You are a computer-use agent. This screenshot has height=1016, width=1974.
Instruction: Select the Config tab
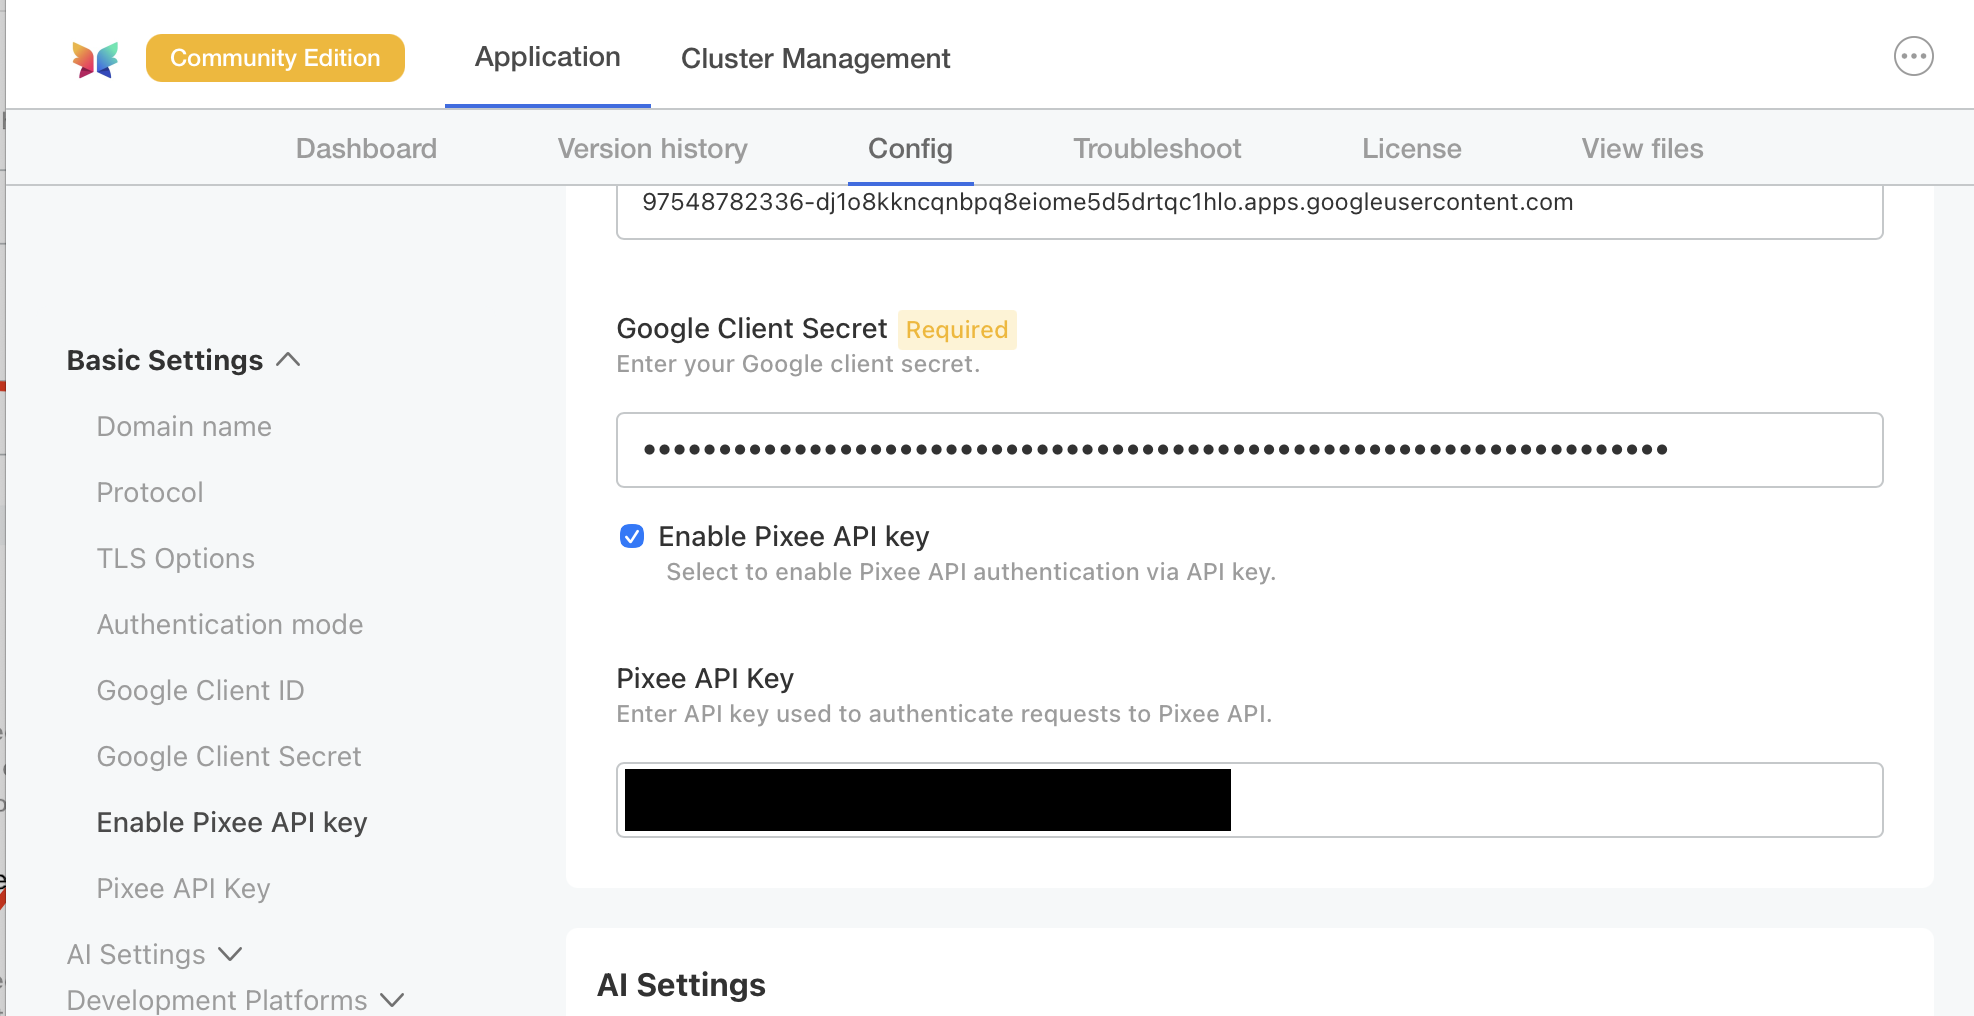coord(910,148)
